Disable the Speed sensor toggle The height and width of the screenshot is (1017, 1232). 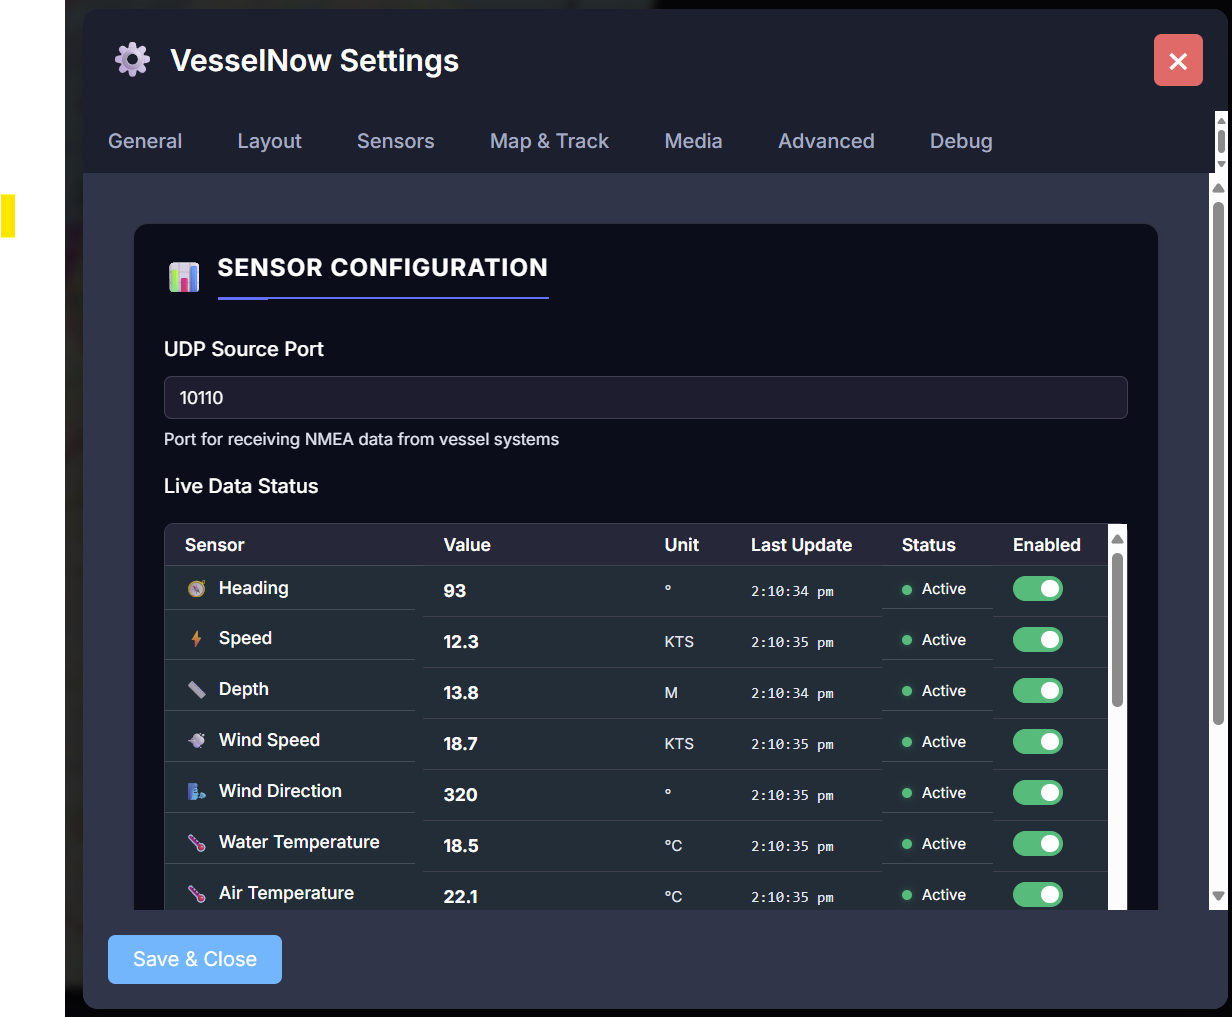1038,639
